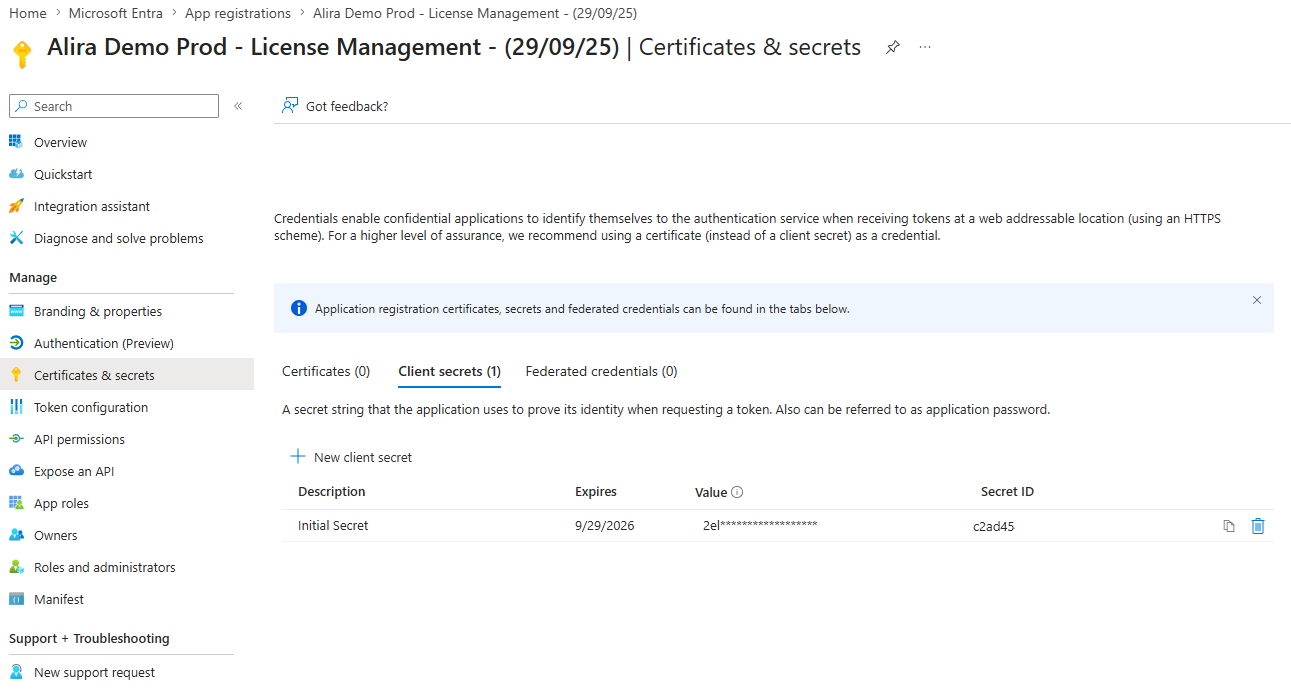The image size is (1291, 694).
Task: Collapse the sidebar menu
Action: (x=238, y=106)
